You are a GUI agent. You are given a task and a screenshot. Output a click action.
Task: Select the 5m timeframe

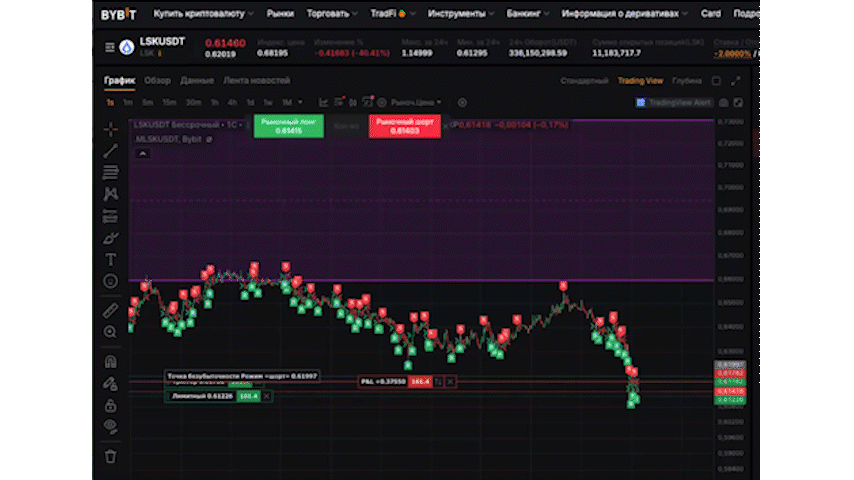147,102
